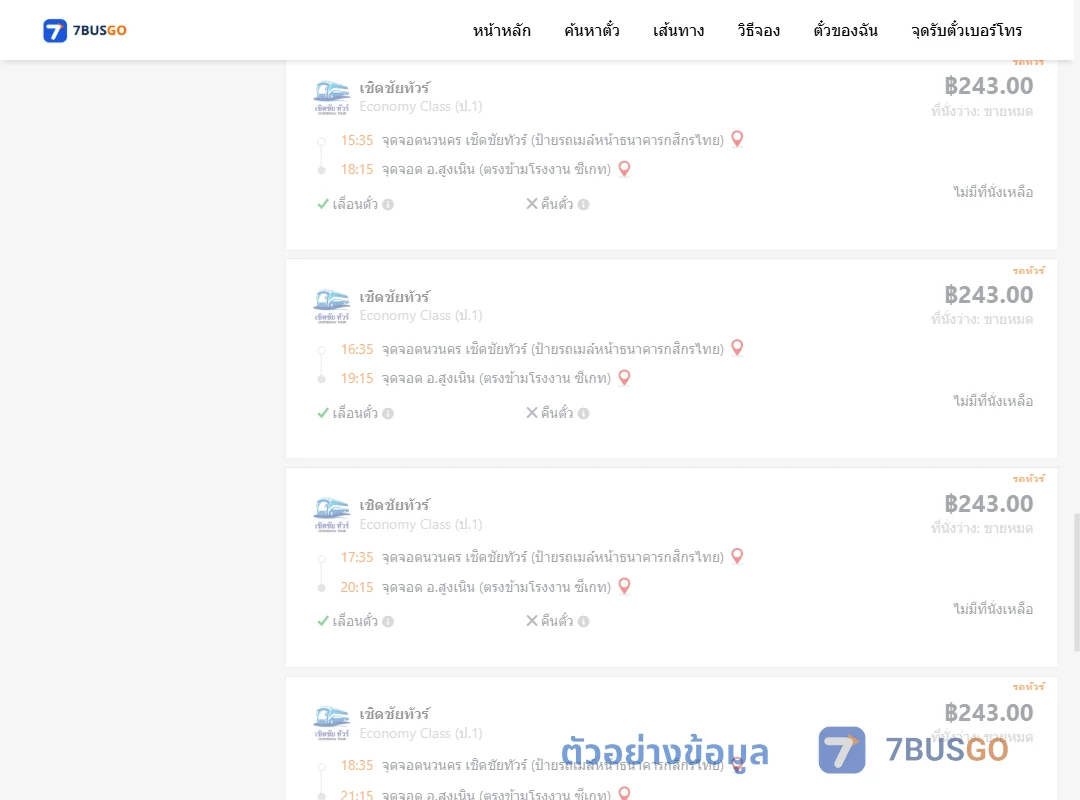Open the 7BUSGO logo in header
The width and height of the screenshot is (1080, 800).
point(85,30)
